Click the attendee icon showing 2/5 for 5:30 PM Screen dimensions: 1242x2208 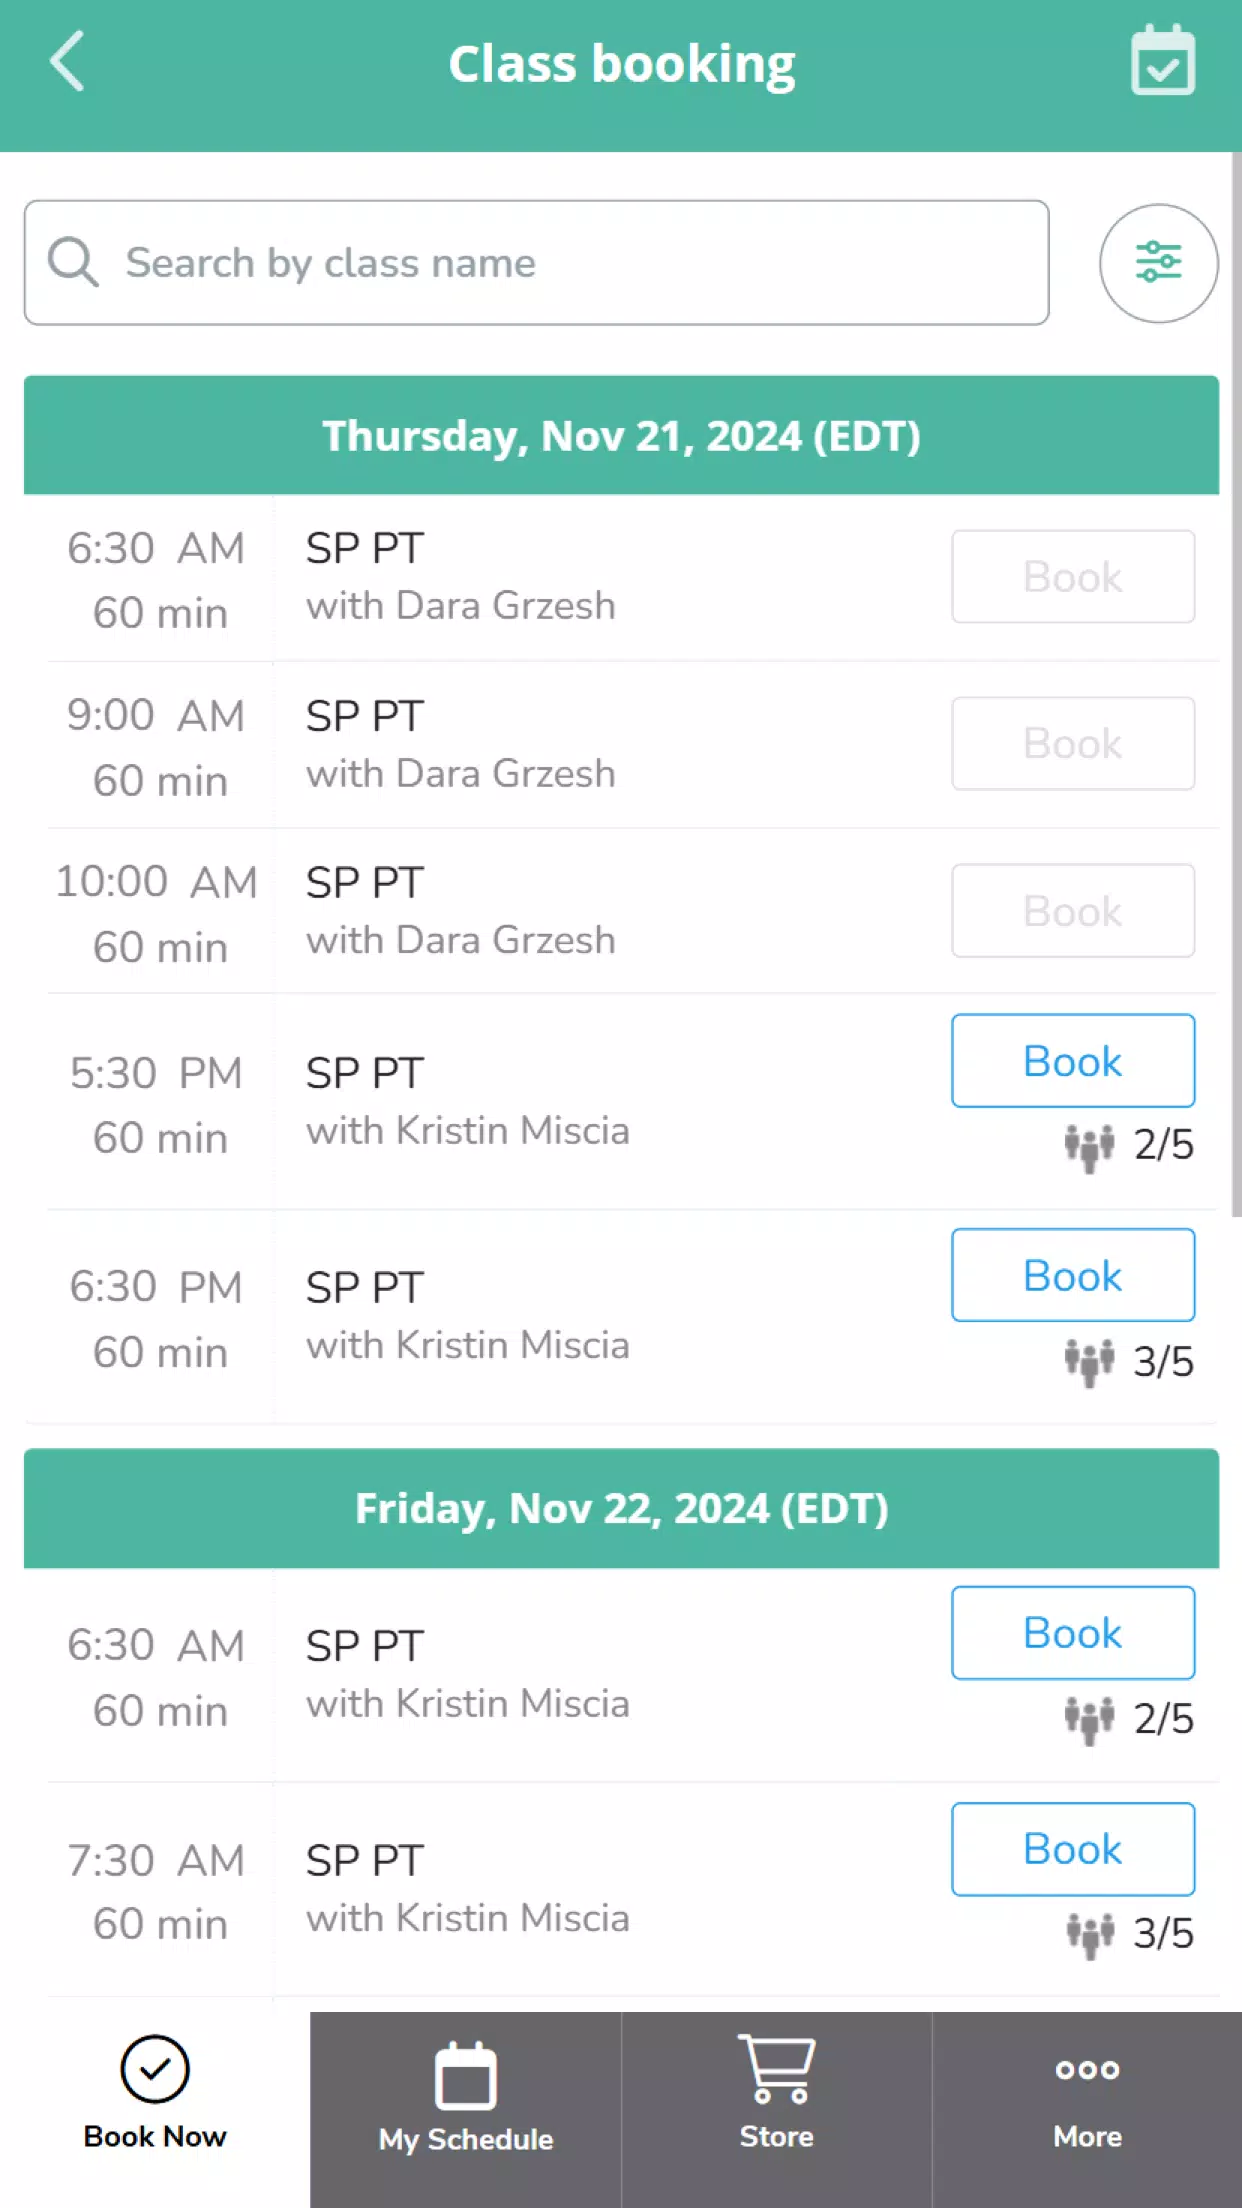coord(1089,1146)
